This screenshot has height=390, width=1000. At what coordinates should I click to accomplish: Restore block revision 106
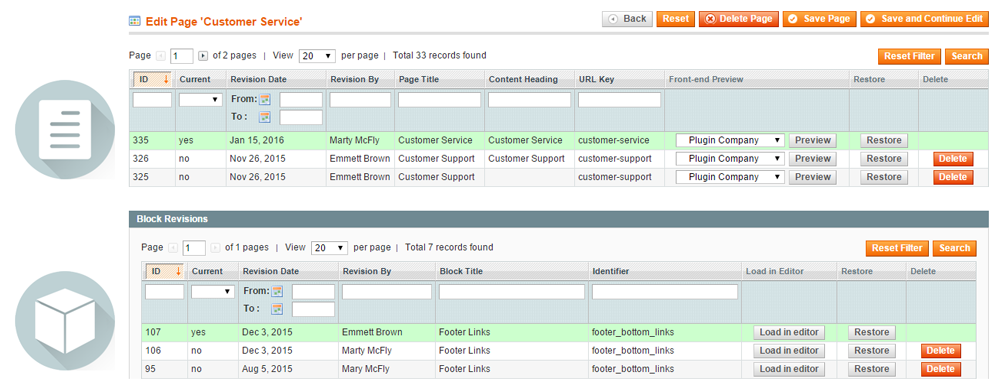click(x=872, y=350)
